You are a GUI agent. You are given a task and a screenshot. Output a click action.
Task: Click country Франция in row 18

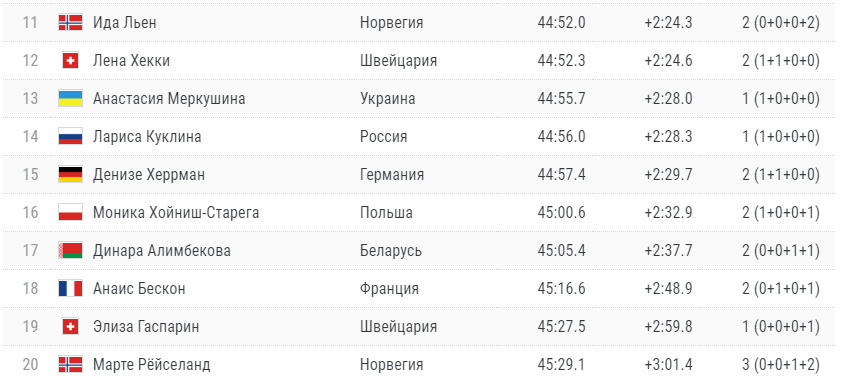pos(389,289)
